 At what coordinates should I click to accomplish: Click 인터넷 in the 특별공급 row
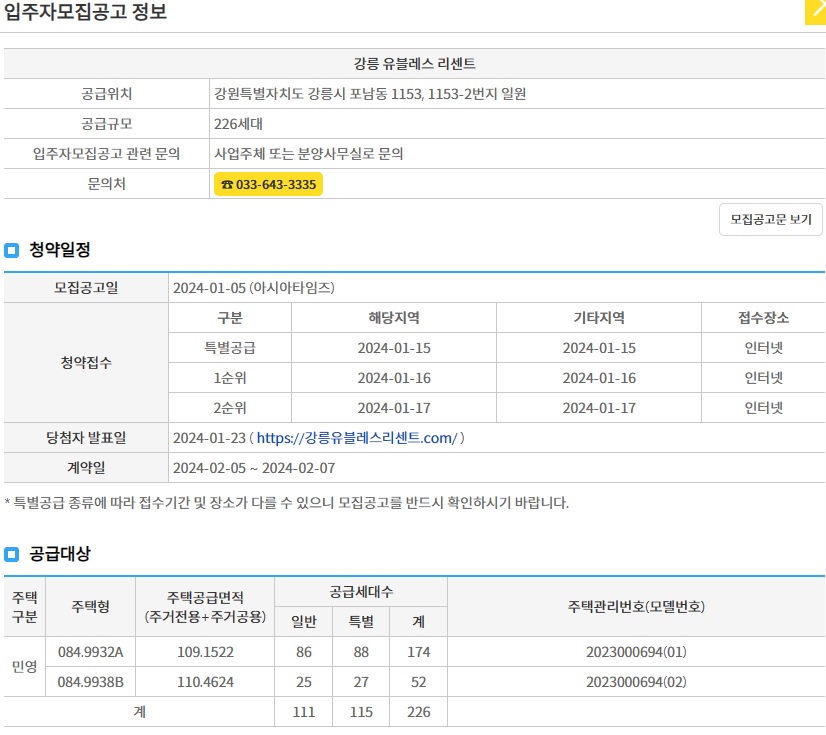(763, 348)
